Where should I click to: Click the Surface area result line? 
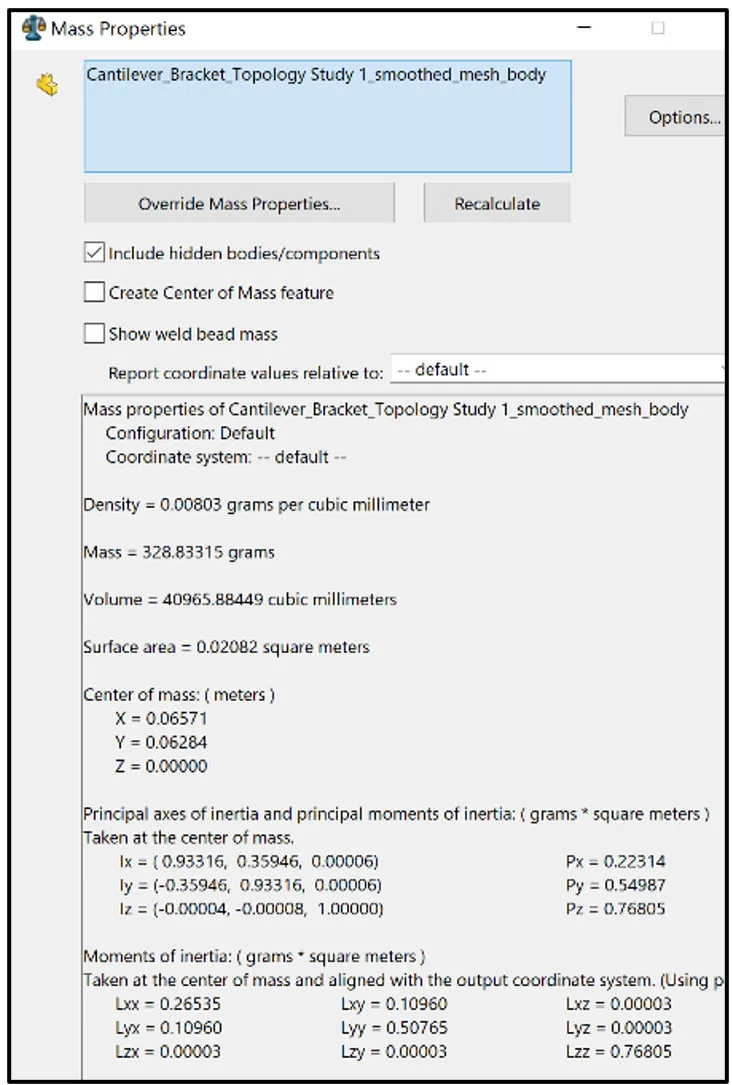pyautogui.click(x=226, y=648)
